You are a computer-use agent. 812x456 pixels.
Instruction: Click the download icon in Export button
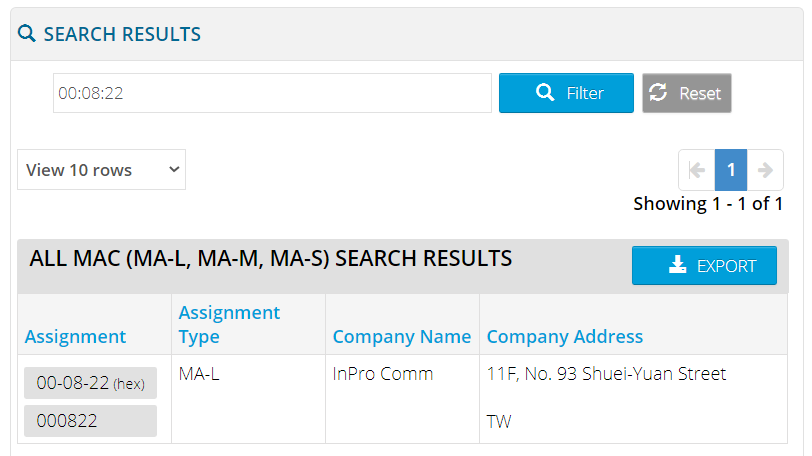point(677,265)
